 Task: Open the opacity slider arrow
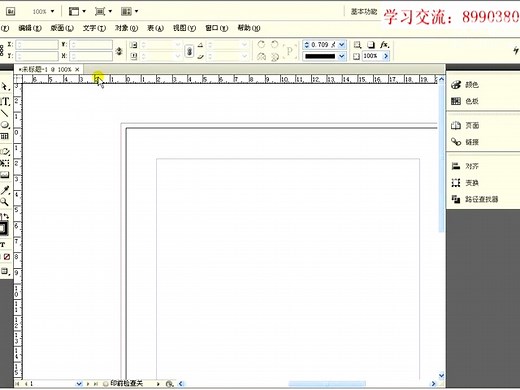click(386, 56)
